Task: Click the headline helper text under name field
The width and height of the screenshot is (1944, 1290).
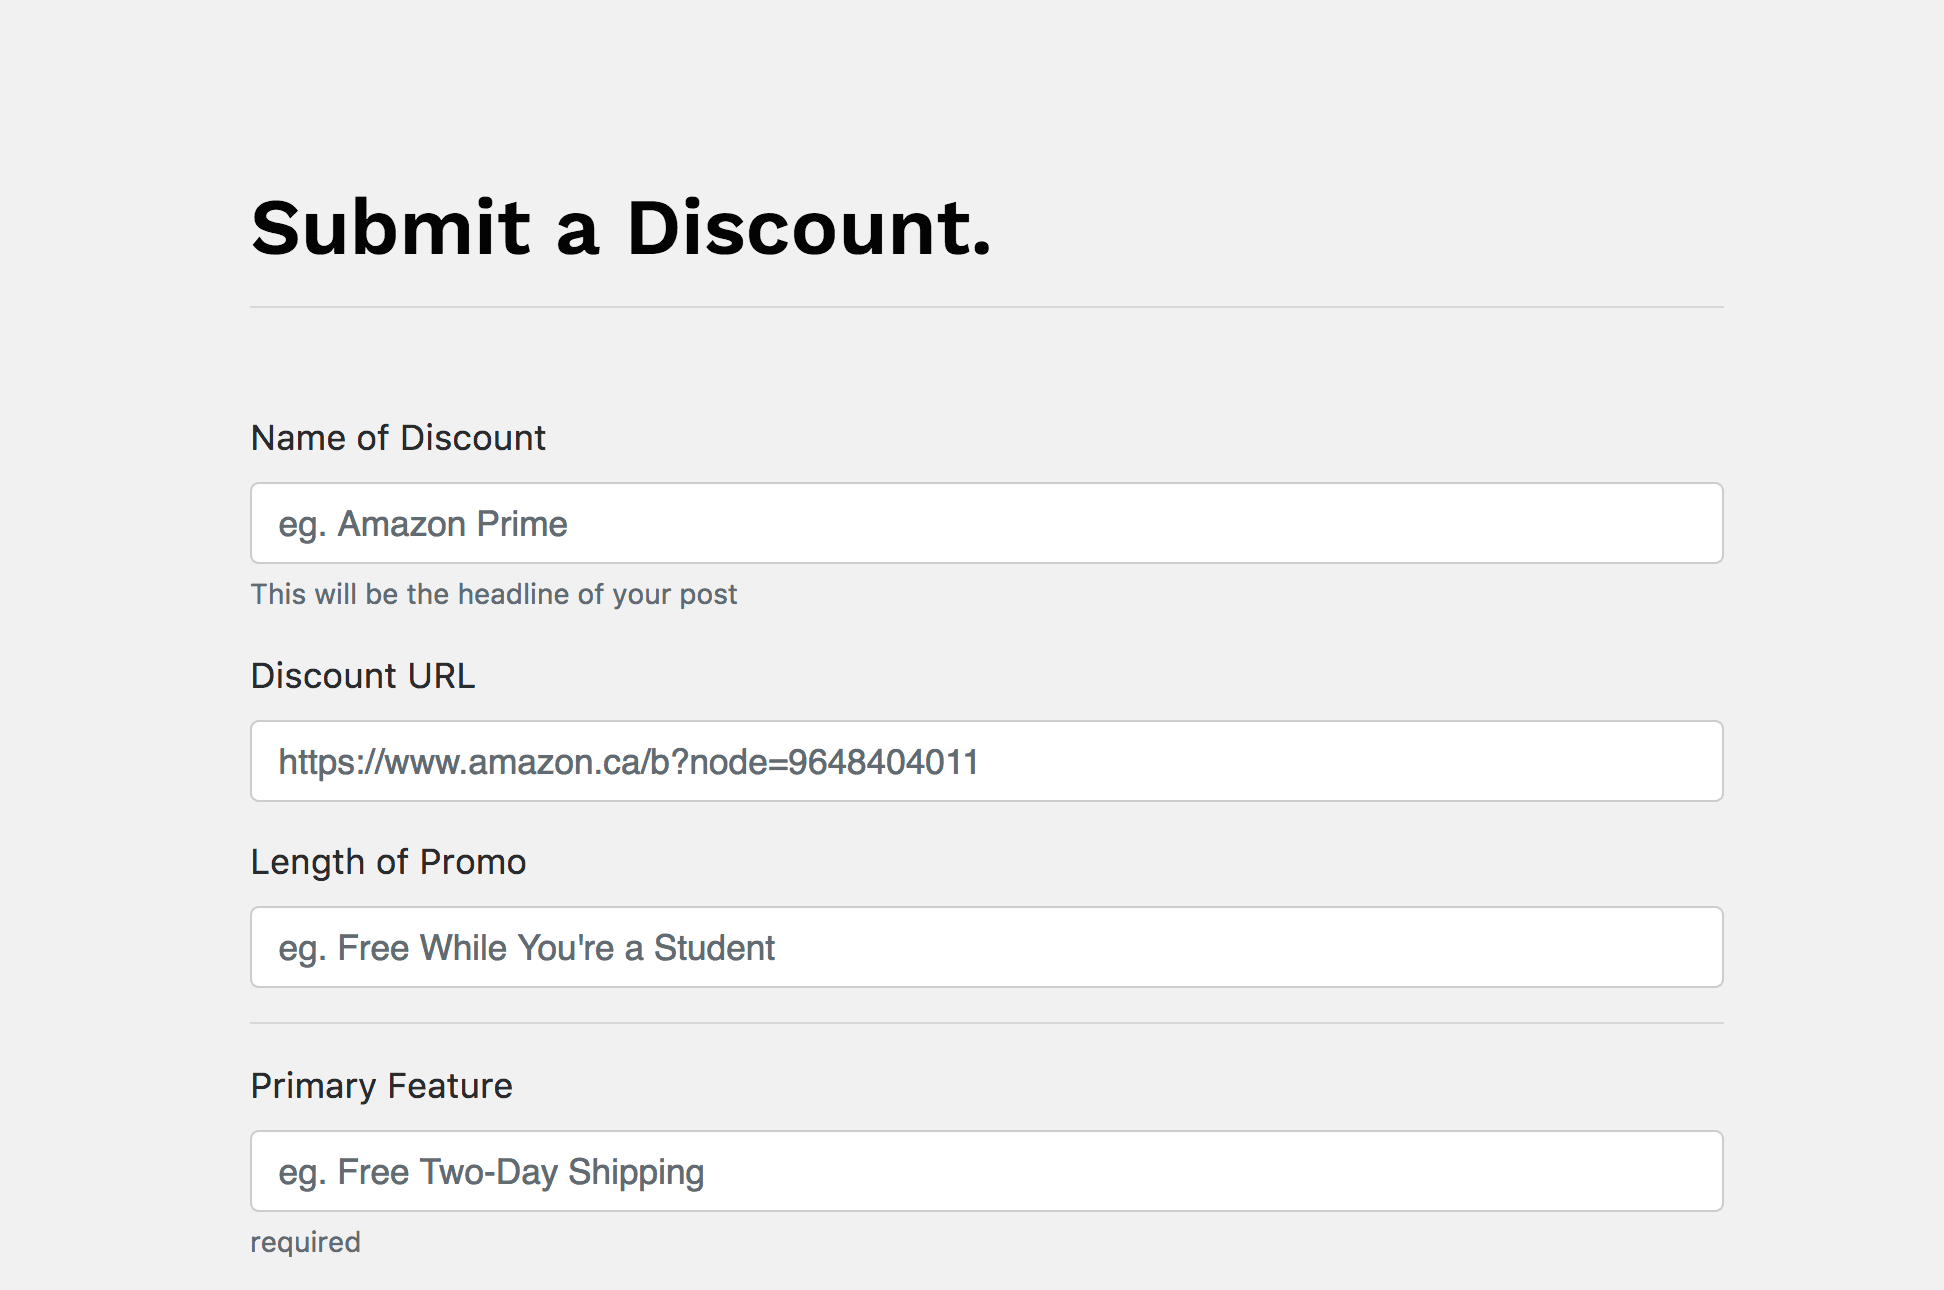Action: point(493,594)
